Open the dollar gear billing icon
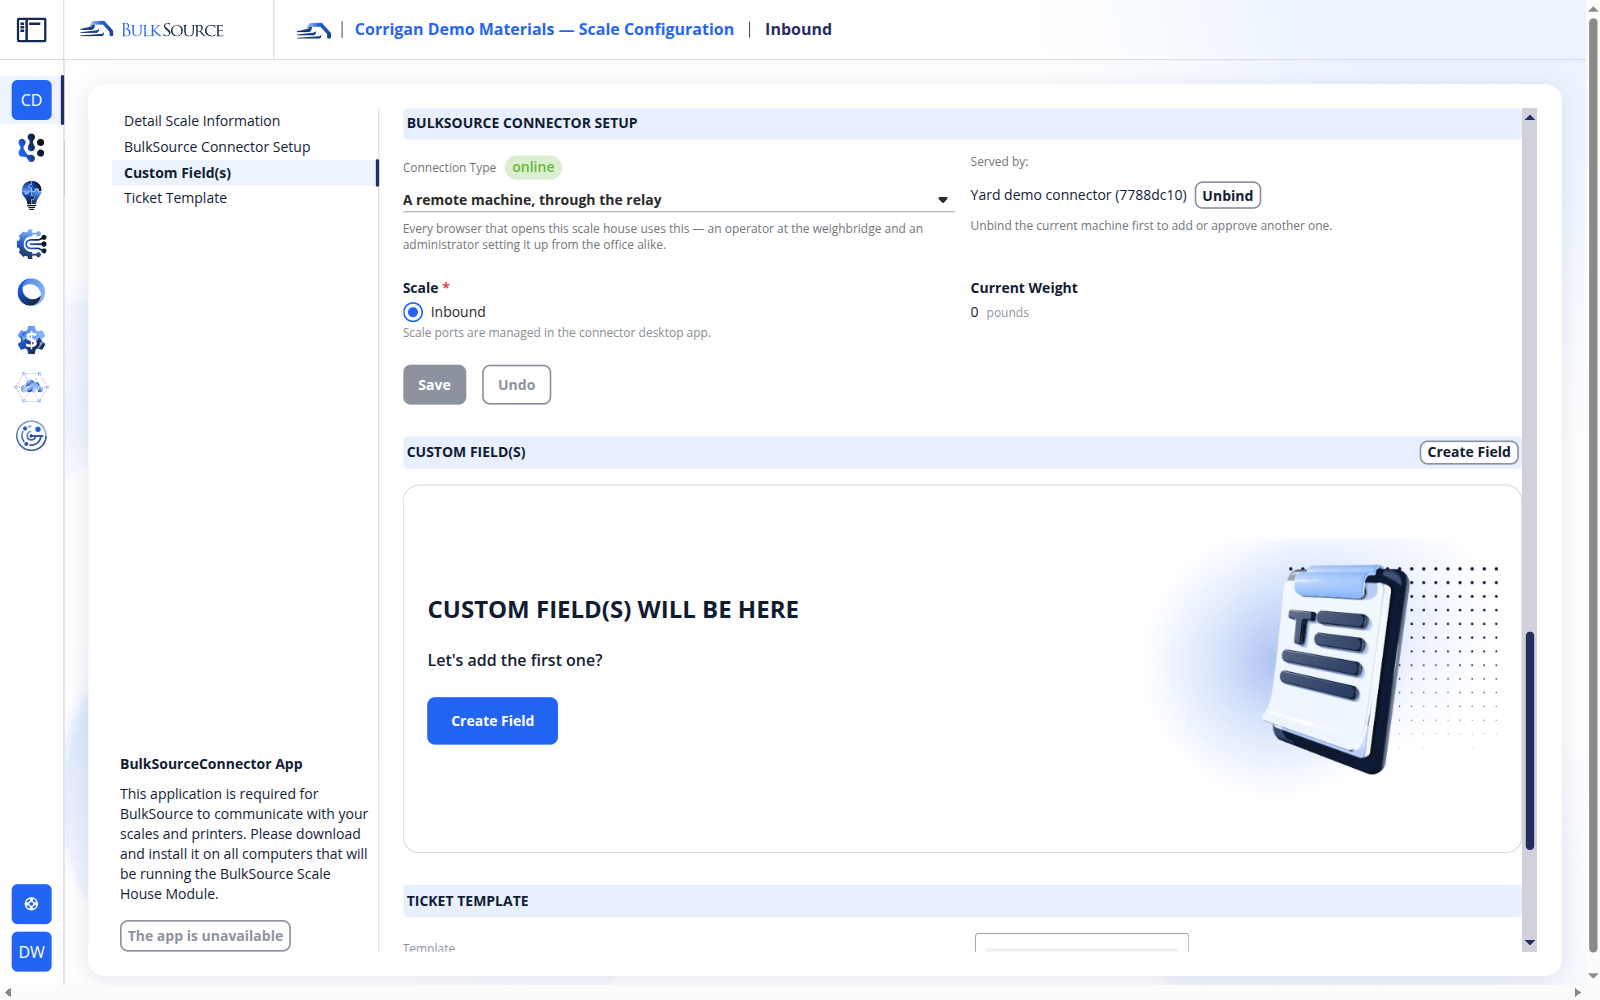This screenshot has width=1600, height=1000. [32, 340]
